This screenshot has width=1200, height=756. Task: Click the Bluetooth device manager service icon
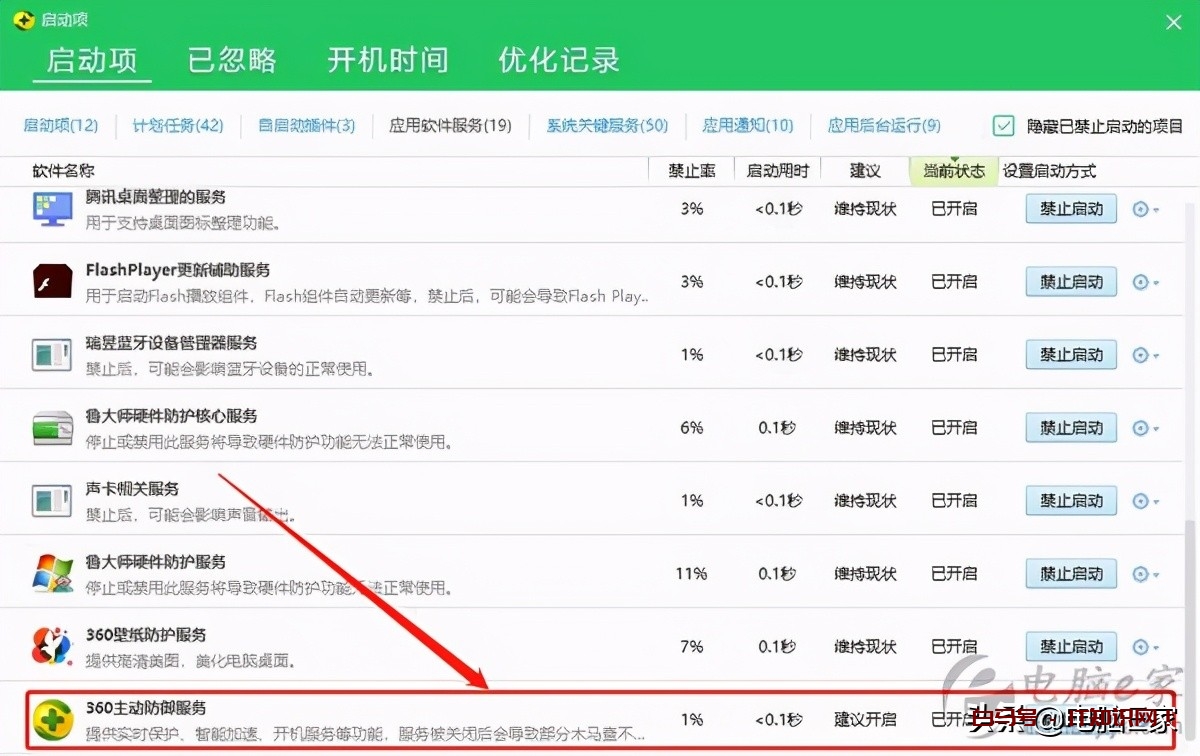(52, 354)
